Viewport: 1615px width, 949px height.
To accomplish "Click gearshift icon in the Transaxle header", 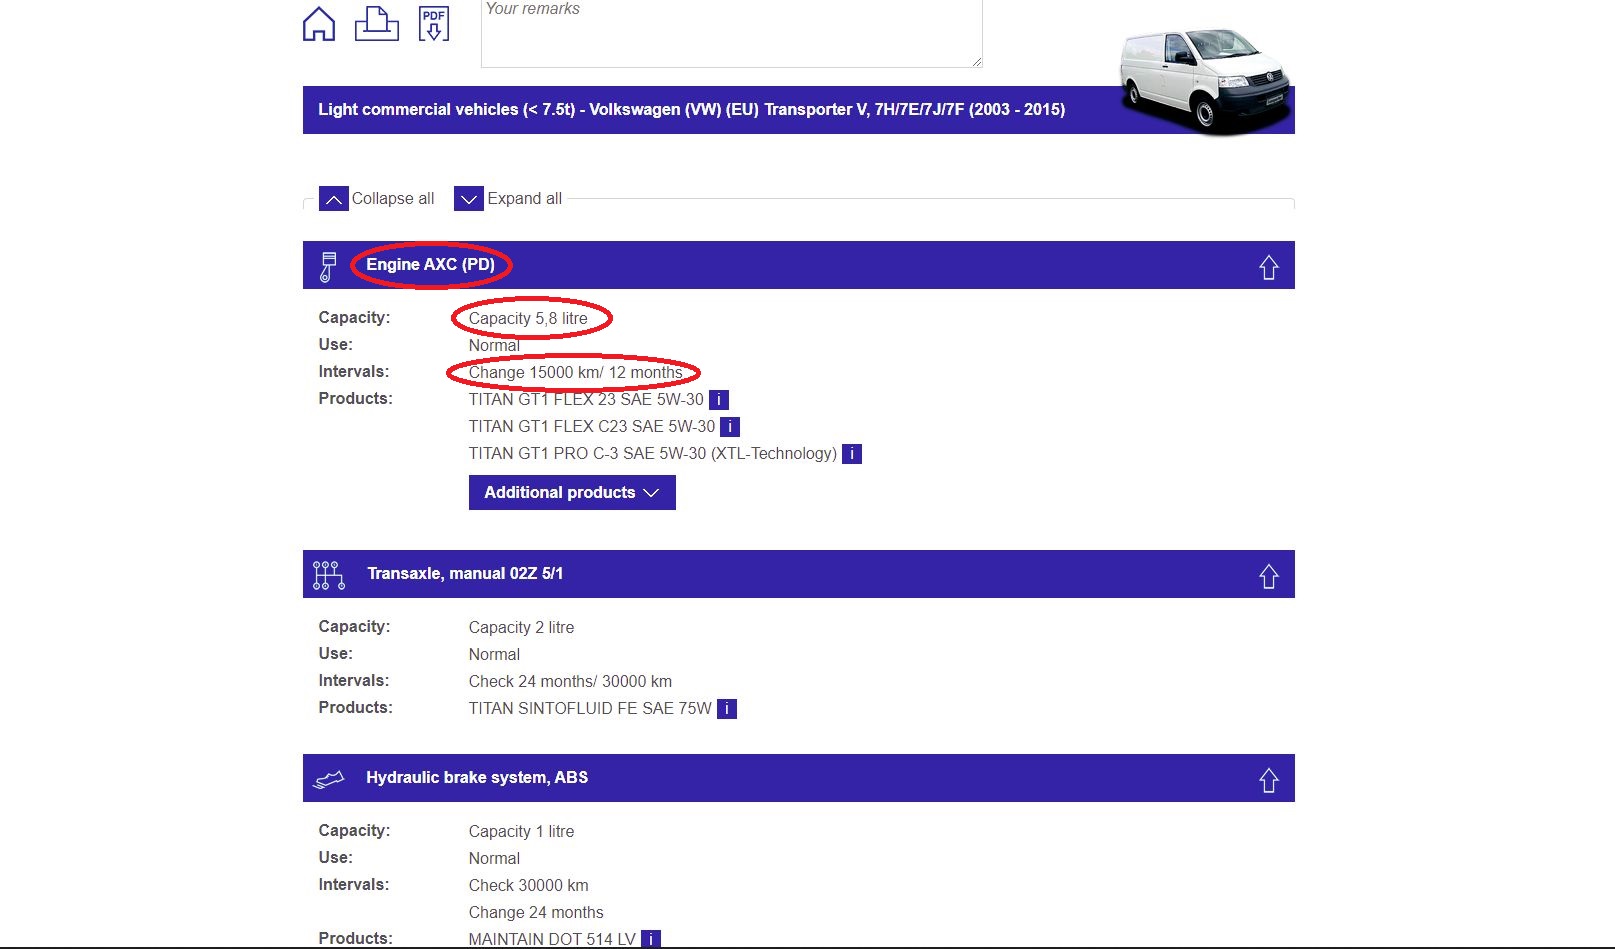I will coord(329,575).
